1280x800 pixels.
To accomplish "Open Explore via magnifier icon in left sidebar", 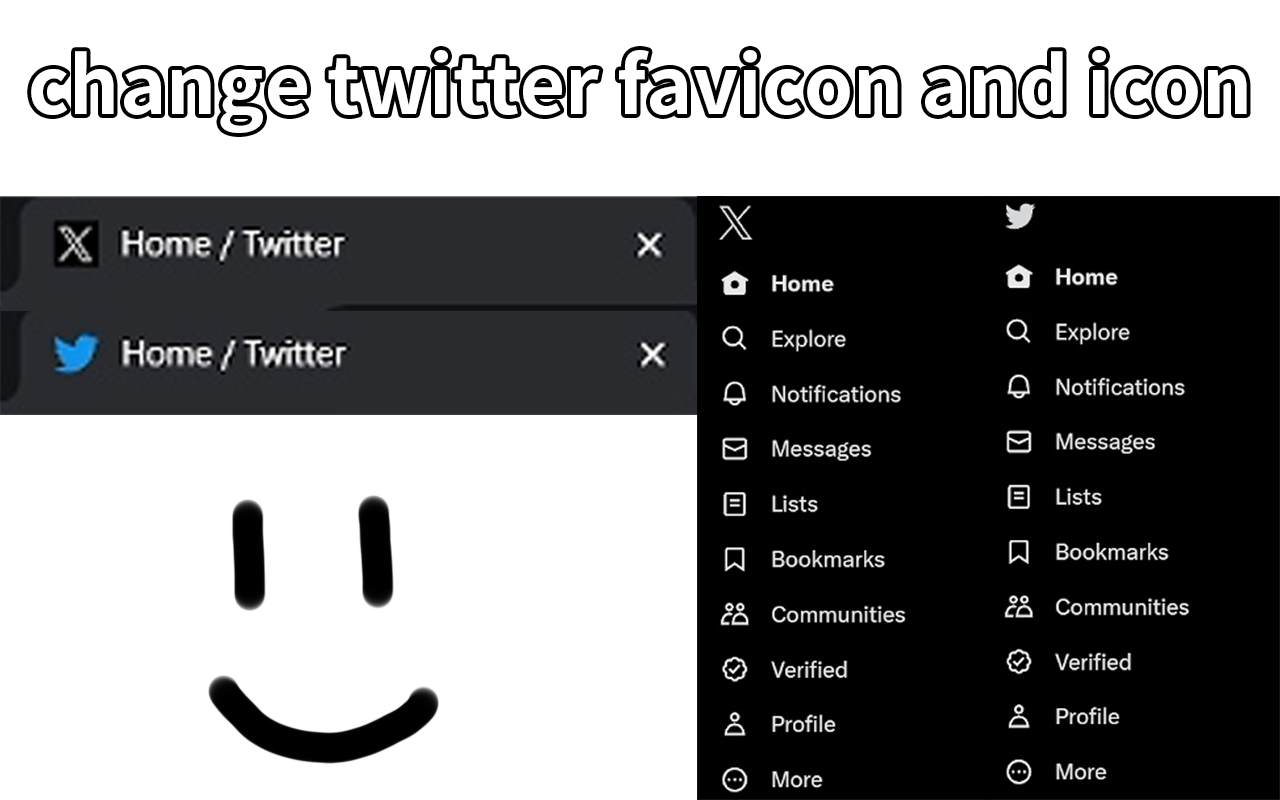I will 734,339.
